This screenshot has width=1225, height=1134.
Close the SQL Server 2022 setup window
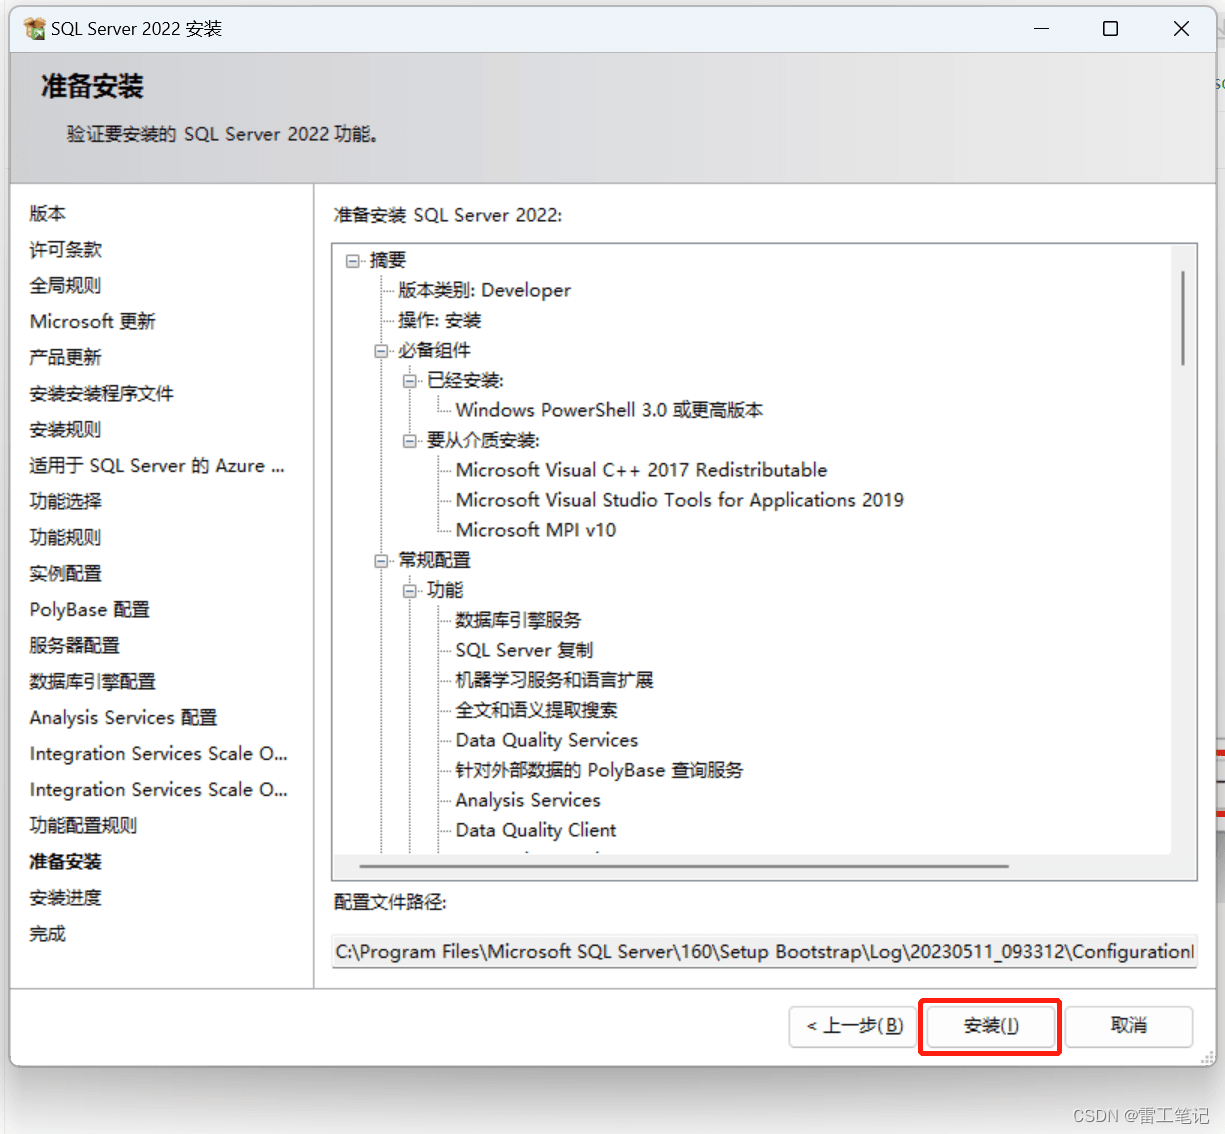click(1181, 28)
